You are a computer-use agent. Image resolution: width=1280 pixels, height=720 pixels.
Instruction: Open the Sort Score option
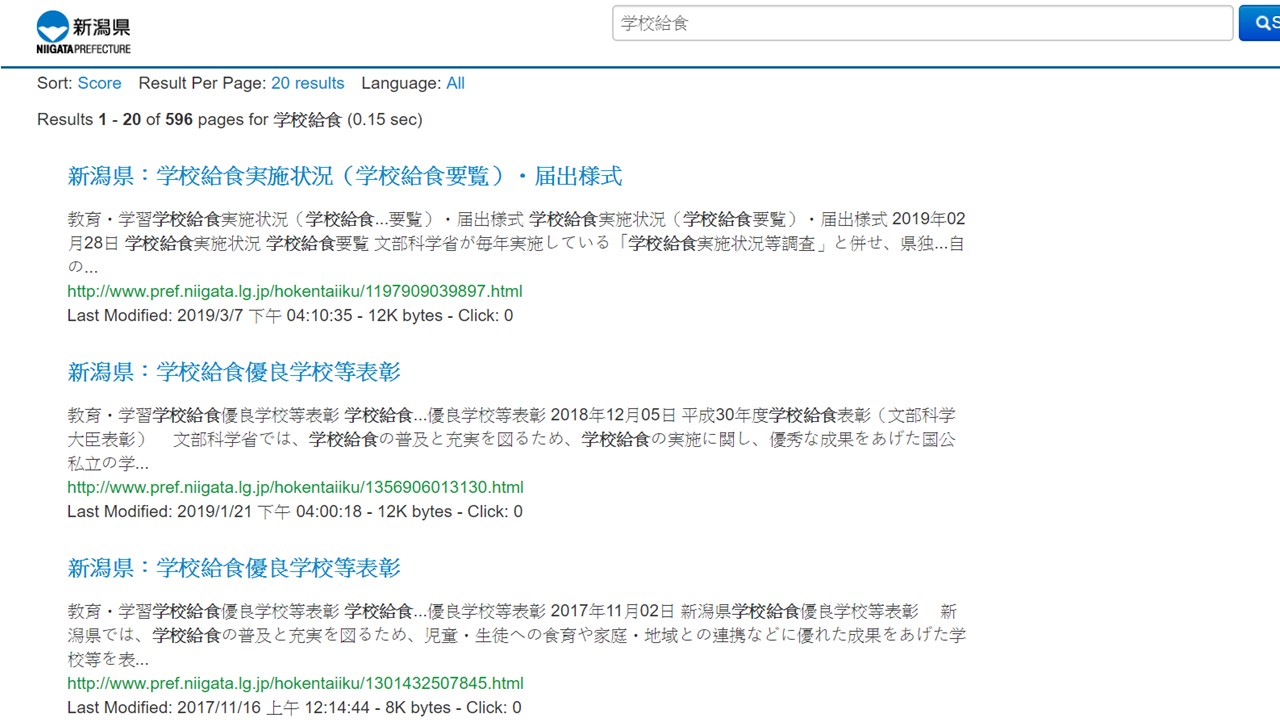point(99,83)
